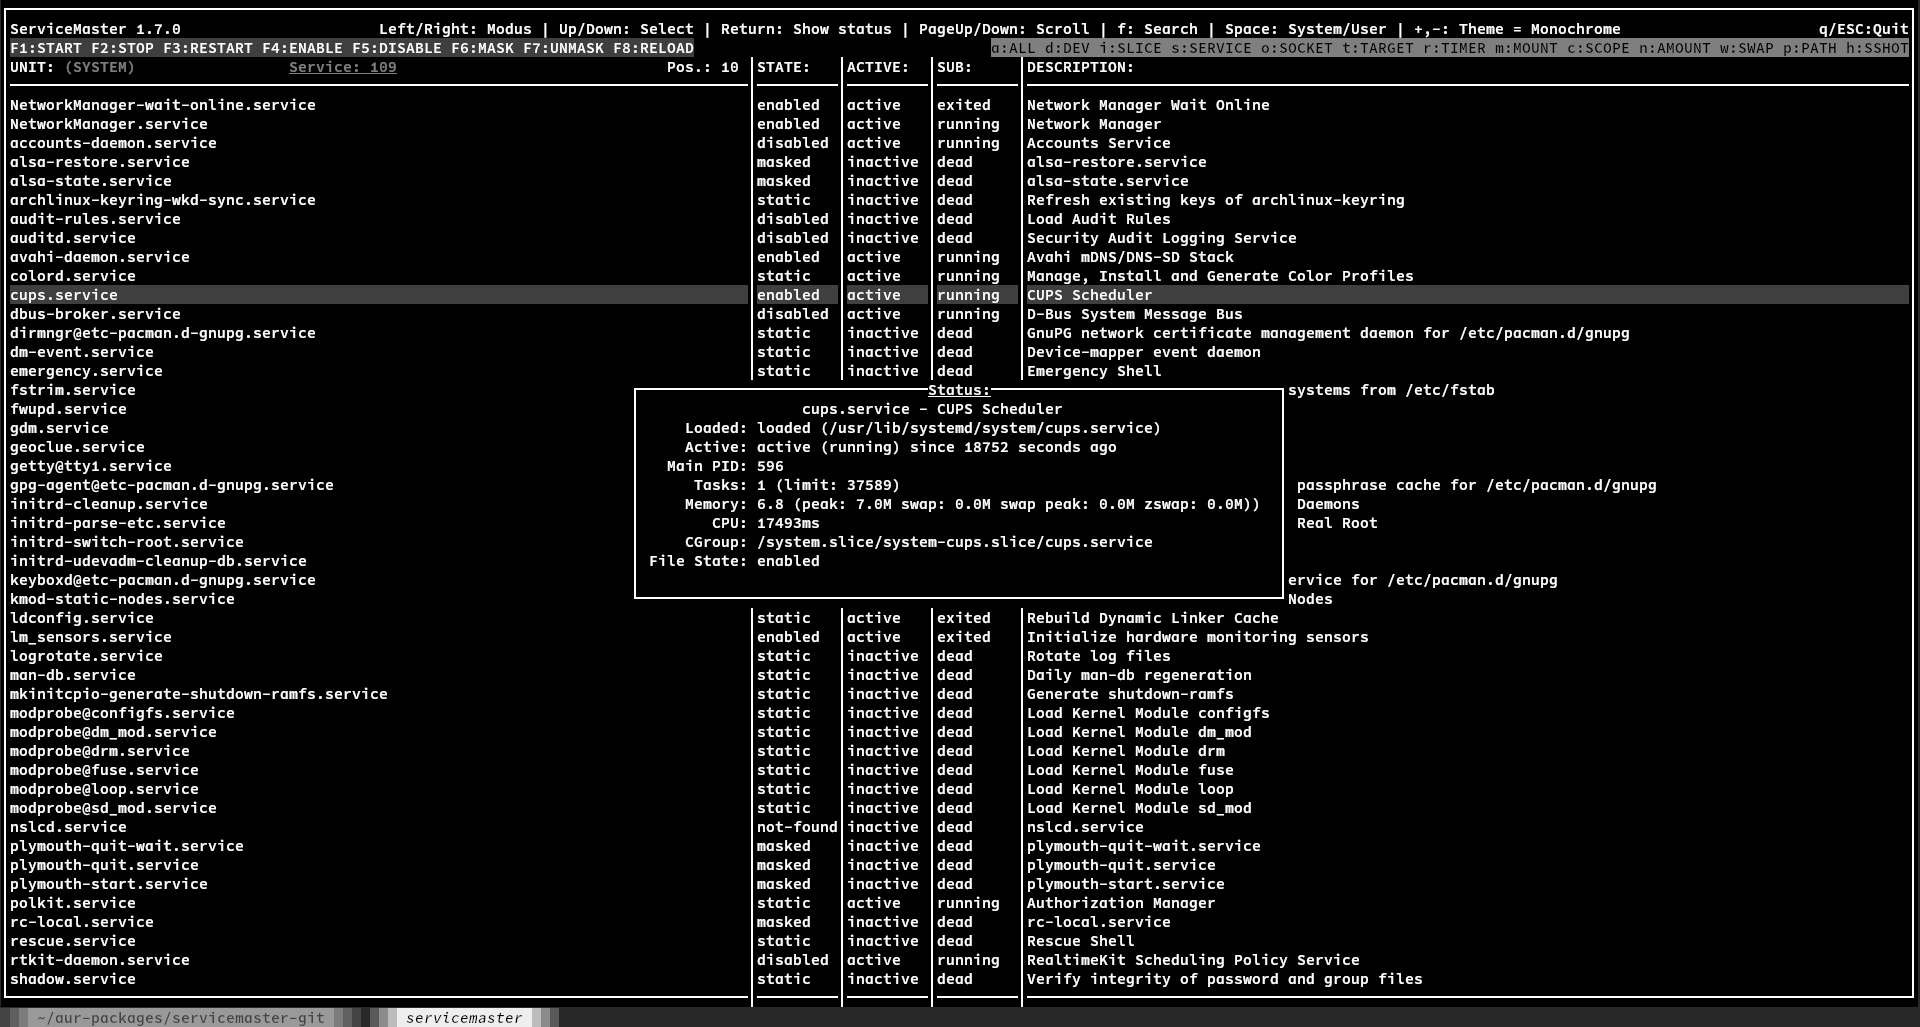Click the q/ESC:Quit label

(x=1864, y=29)
